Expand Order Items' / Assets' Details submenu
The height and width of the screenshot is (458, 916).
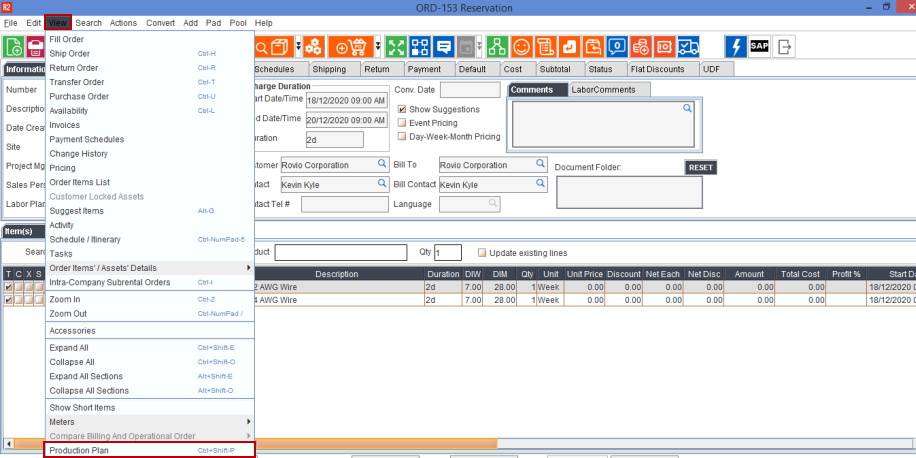pyautogui.click(x=150, y=268)
